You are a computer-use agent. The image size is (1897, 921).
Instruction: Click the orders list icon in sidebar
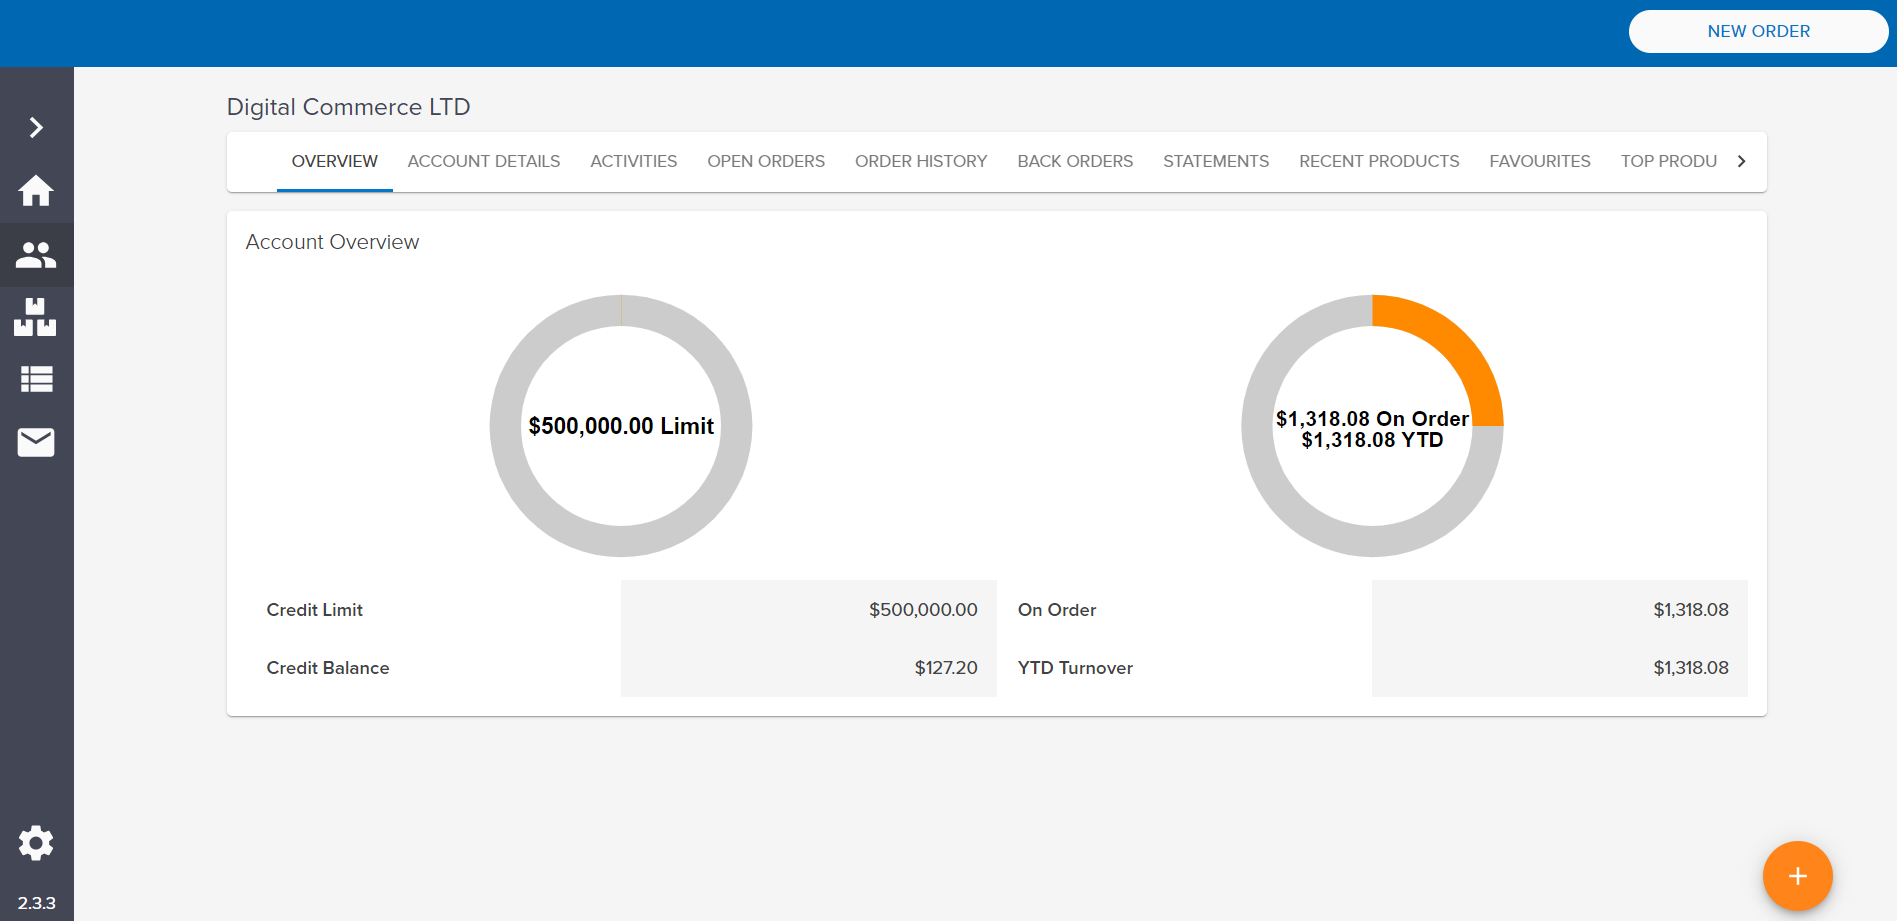click(36, 379)
